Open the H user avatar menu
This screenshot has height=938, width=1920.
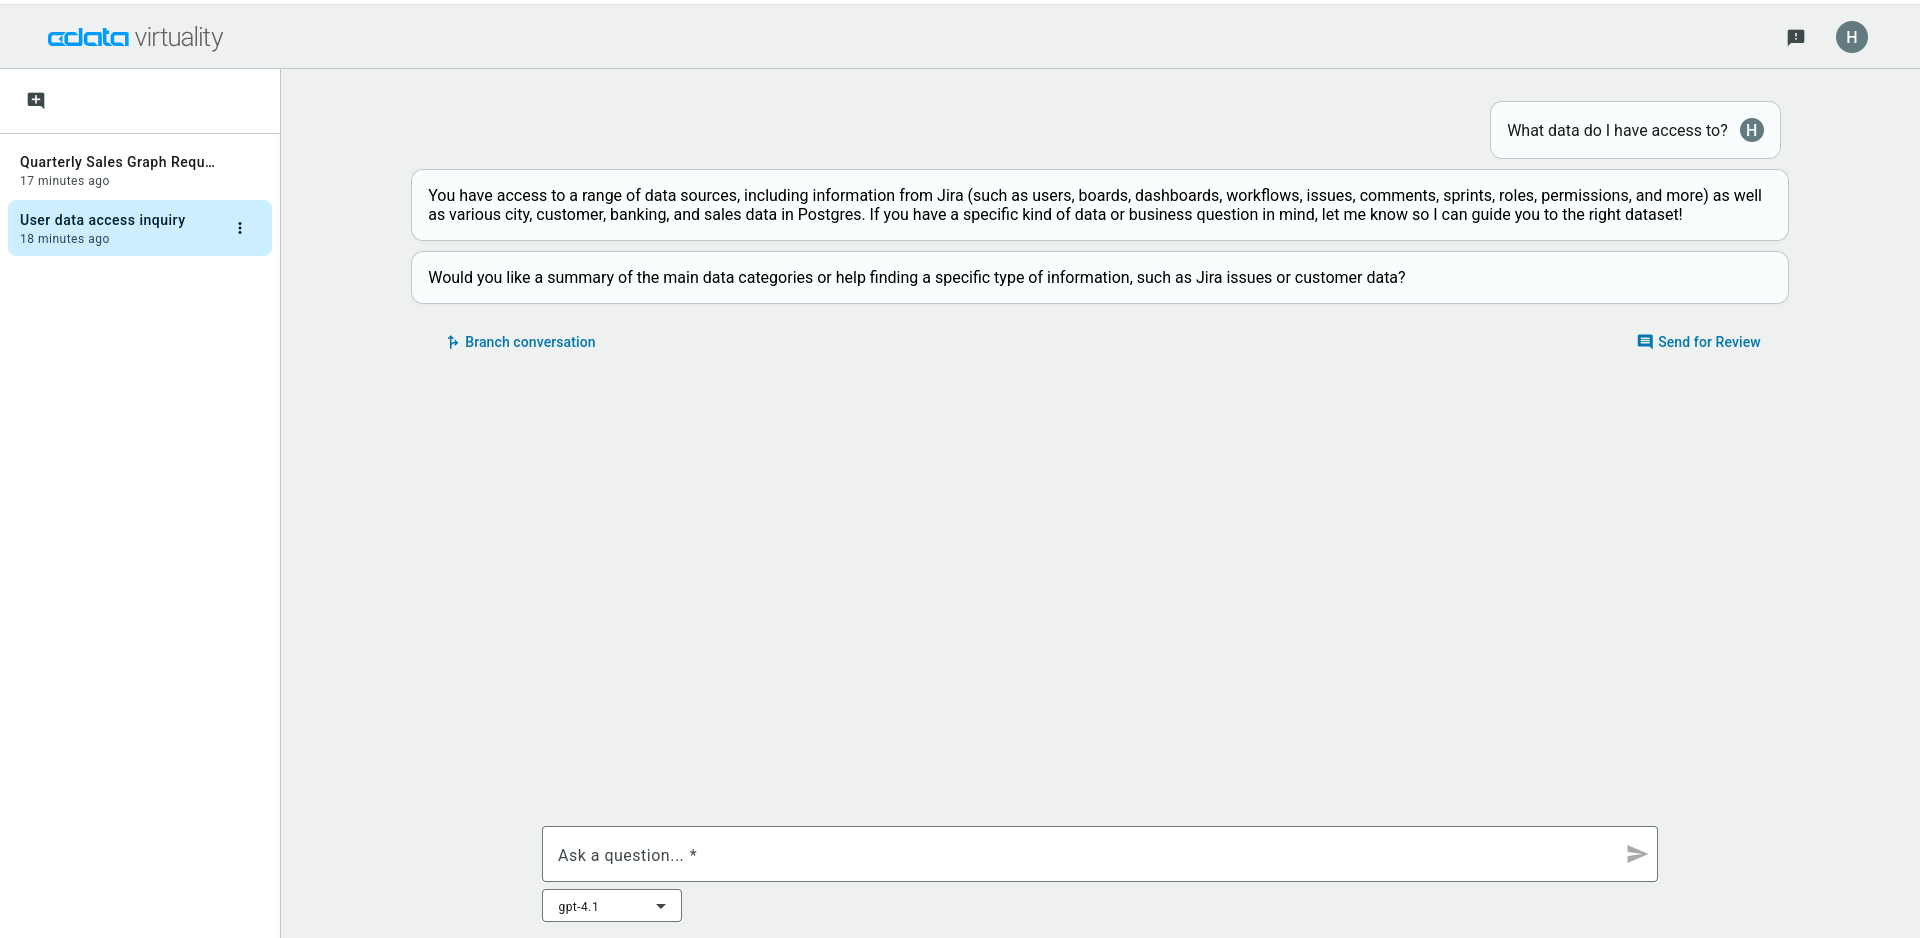[x=1852, y=37]
